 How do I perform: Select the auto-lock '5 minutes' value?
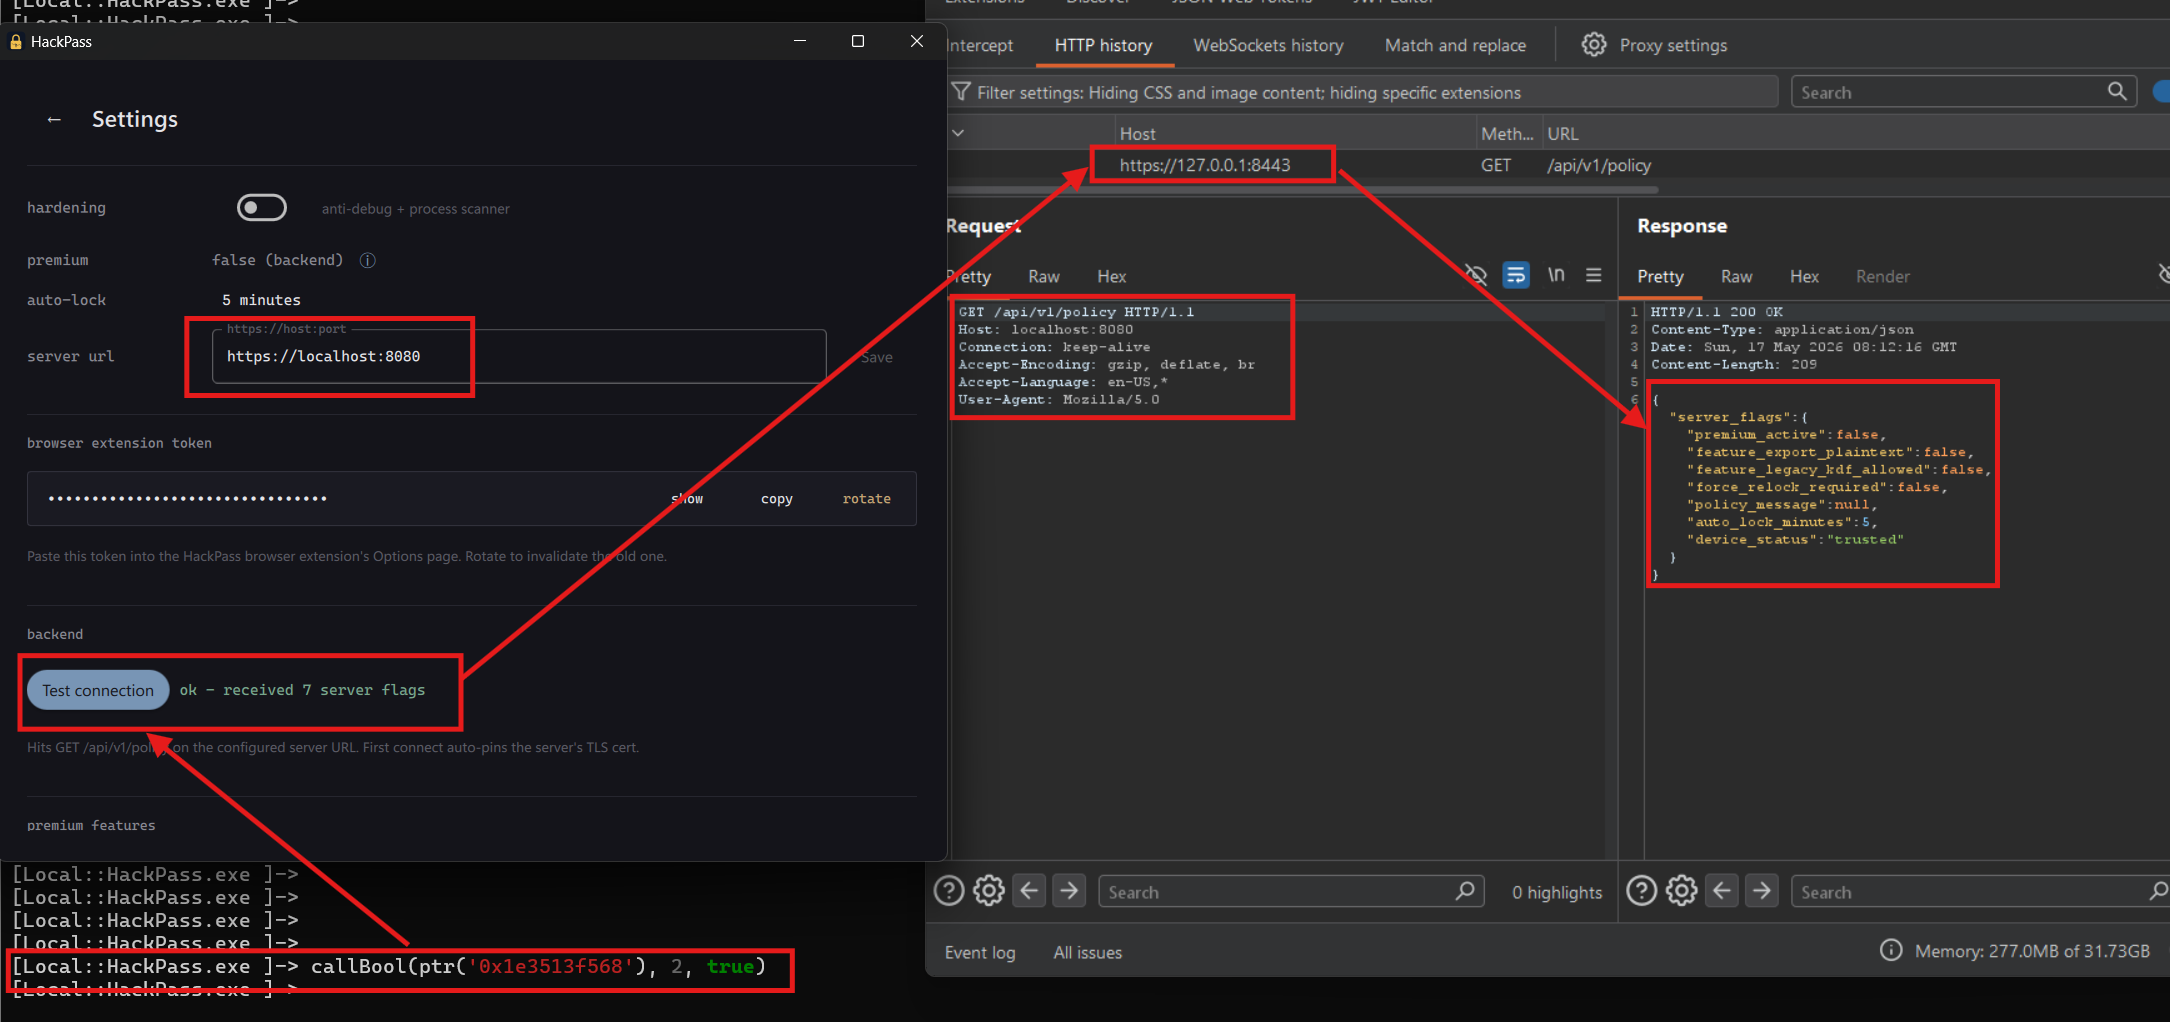(261, 300)
